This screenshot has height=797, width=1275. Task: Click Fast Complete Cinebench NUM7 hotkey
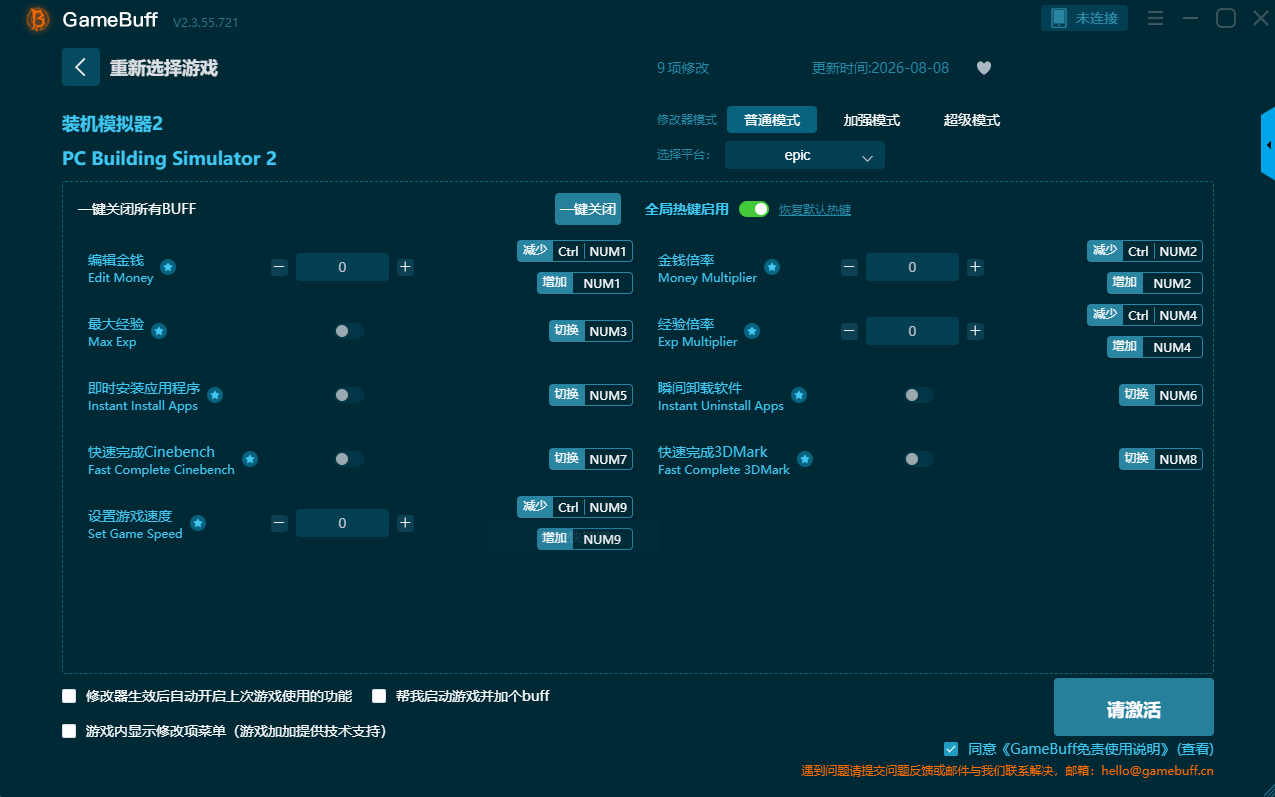[591, 459]
